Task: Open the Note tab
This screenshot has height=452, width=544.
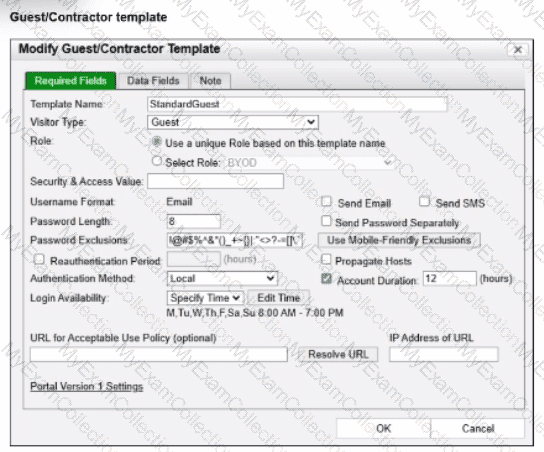Action: (x=210, y=81)
